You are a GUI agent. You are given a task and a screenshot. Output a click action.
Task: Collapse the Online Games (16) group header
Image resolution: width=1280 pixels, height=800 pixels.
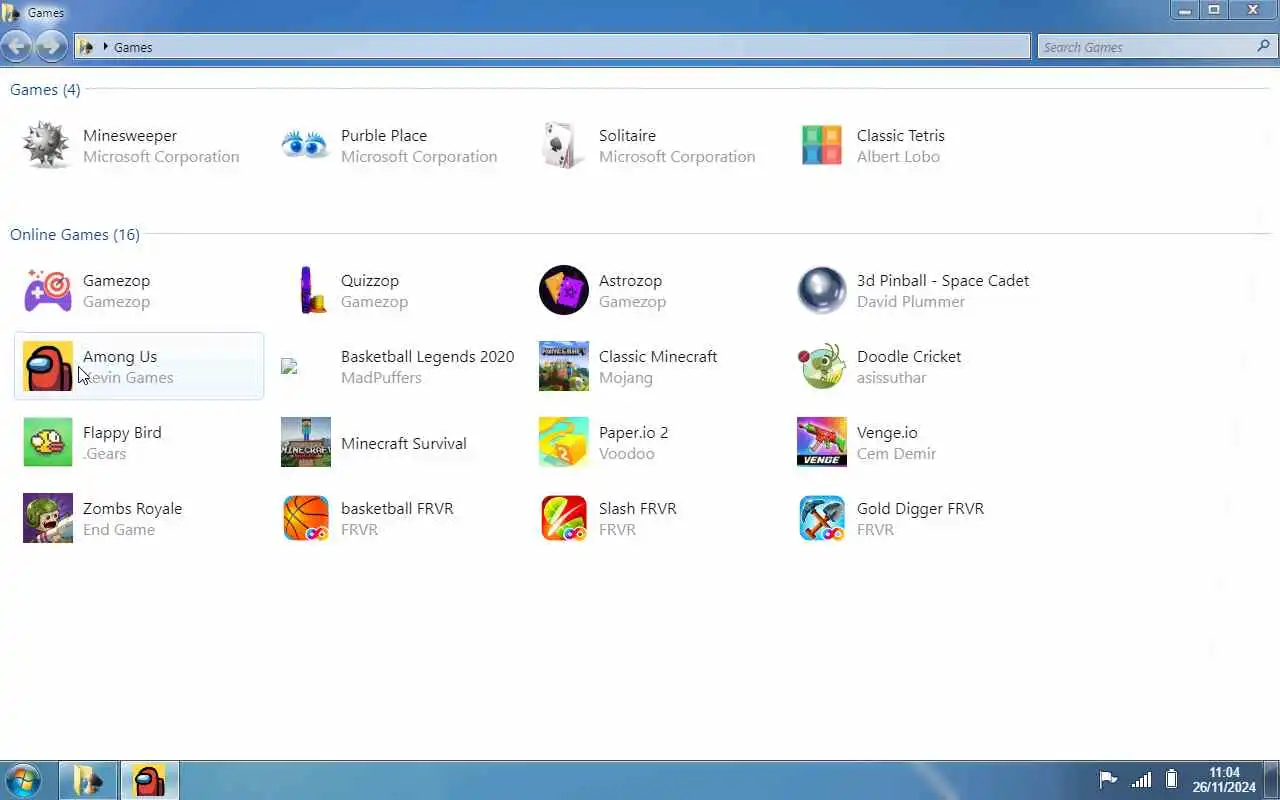pos(75,234)
